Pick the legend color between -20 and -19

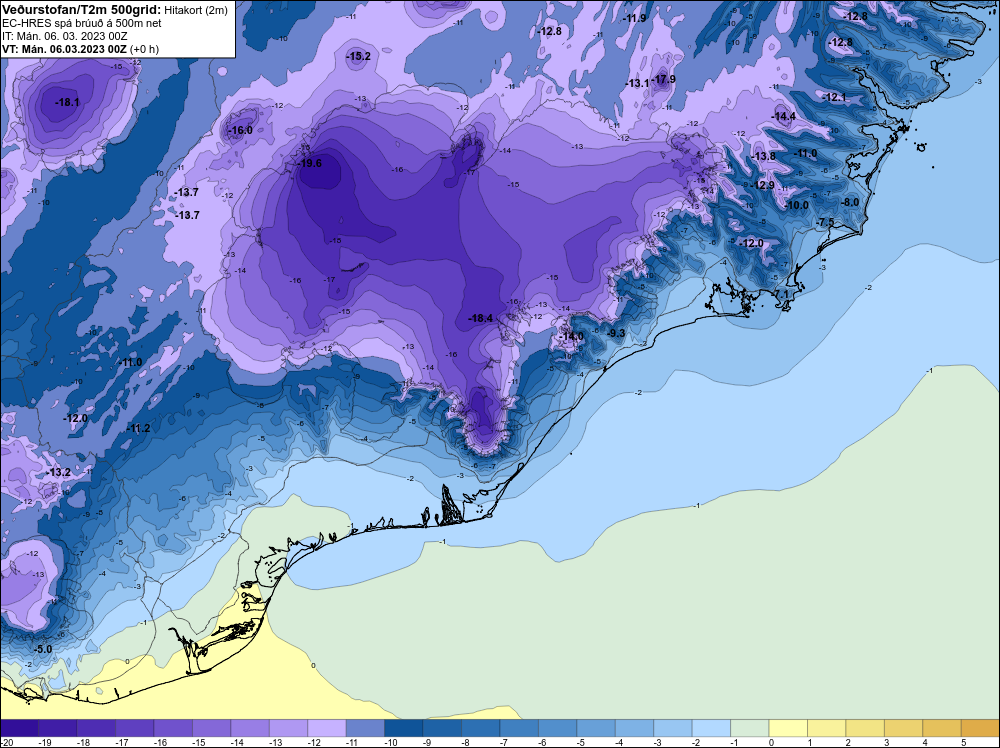click(x=19, y=728)
